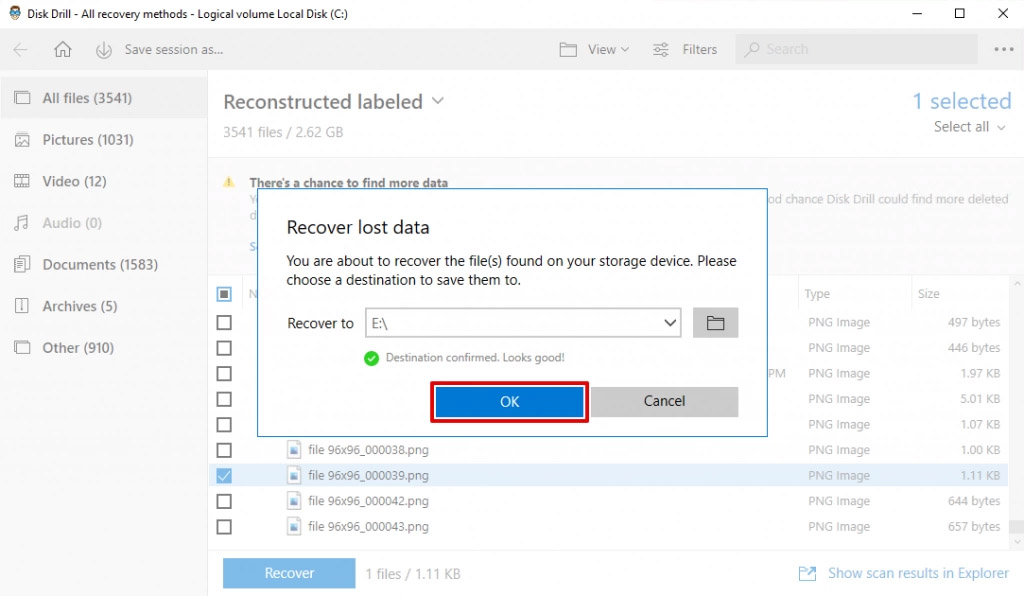Open the Recover to path dropdown
Image resolution: width=1024 pixels, height=596 pixels.
point(669,323)
